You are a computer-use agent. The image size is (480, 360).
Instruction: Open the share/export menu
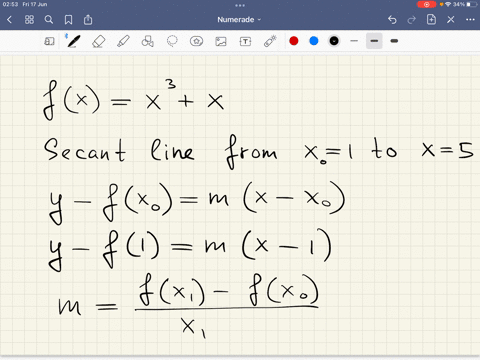pos(88,20)
